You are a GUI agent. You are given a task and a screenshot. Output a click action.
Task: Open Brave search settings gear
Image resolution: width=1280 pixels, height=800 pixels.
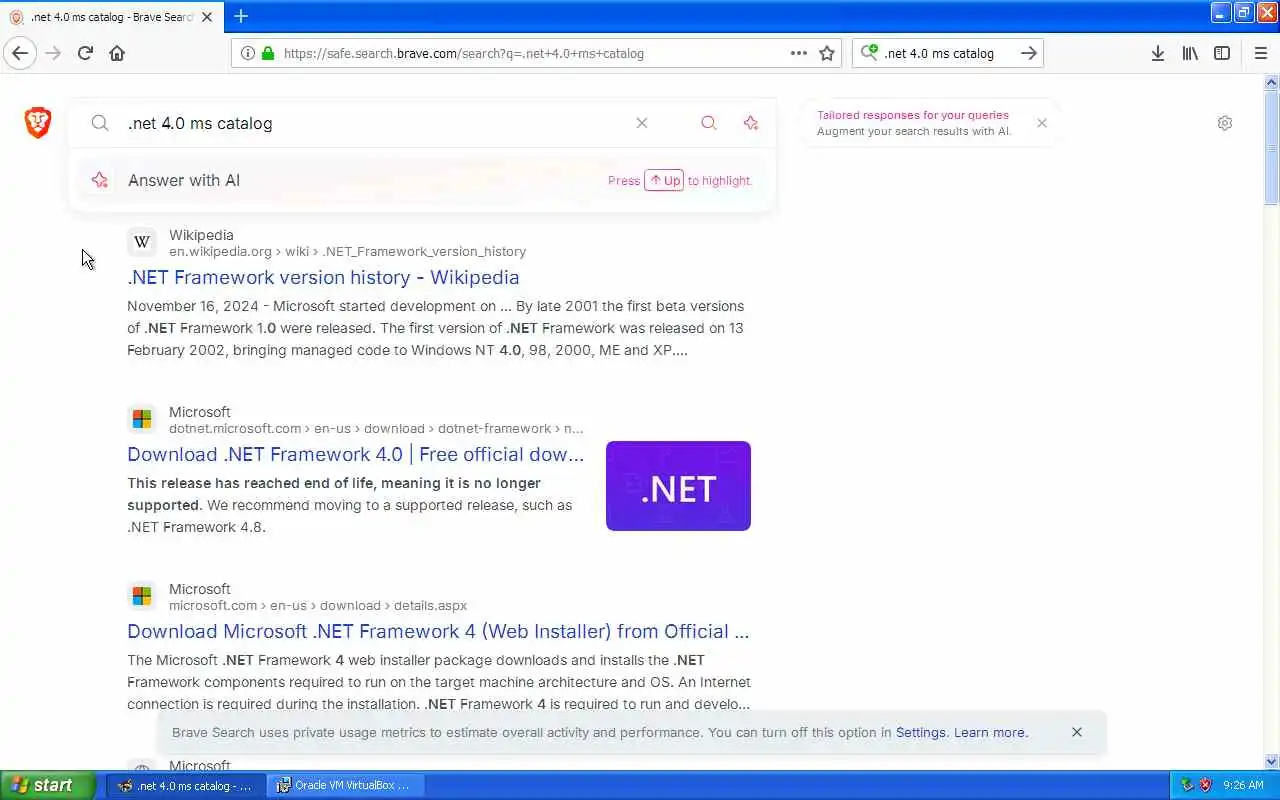point(1225,123)
